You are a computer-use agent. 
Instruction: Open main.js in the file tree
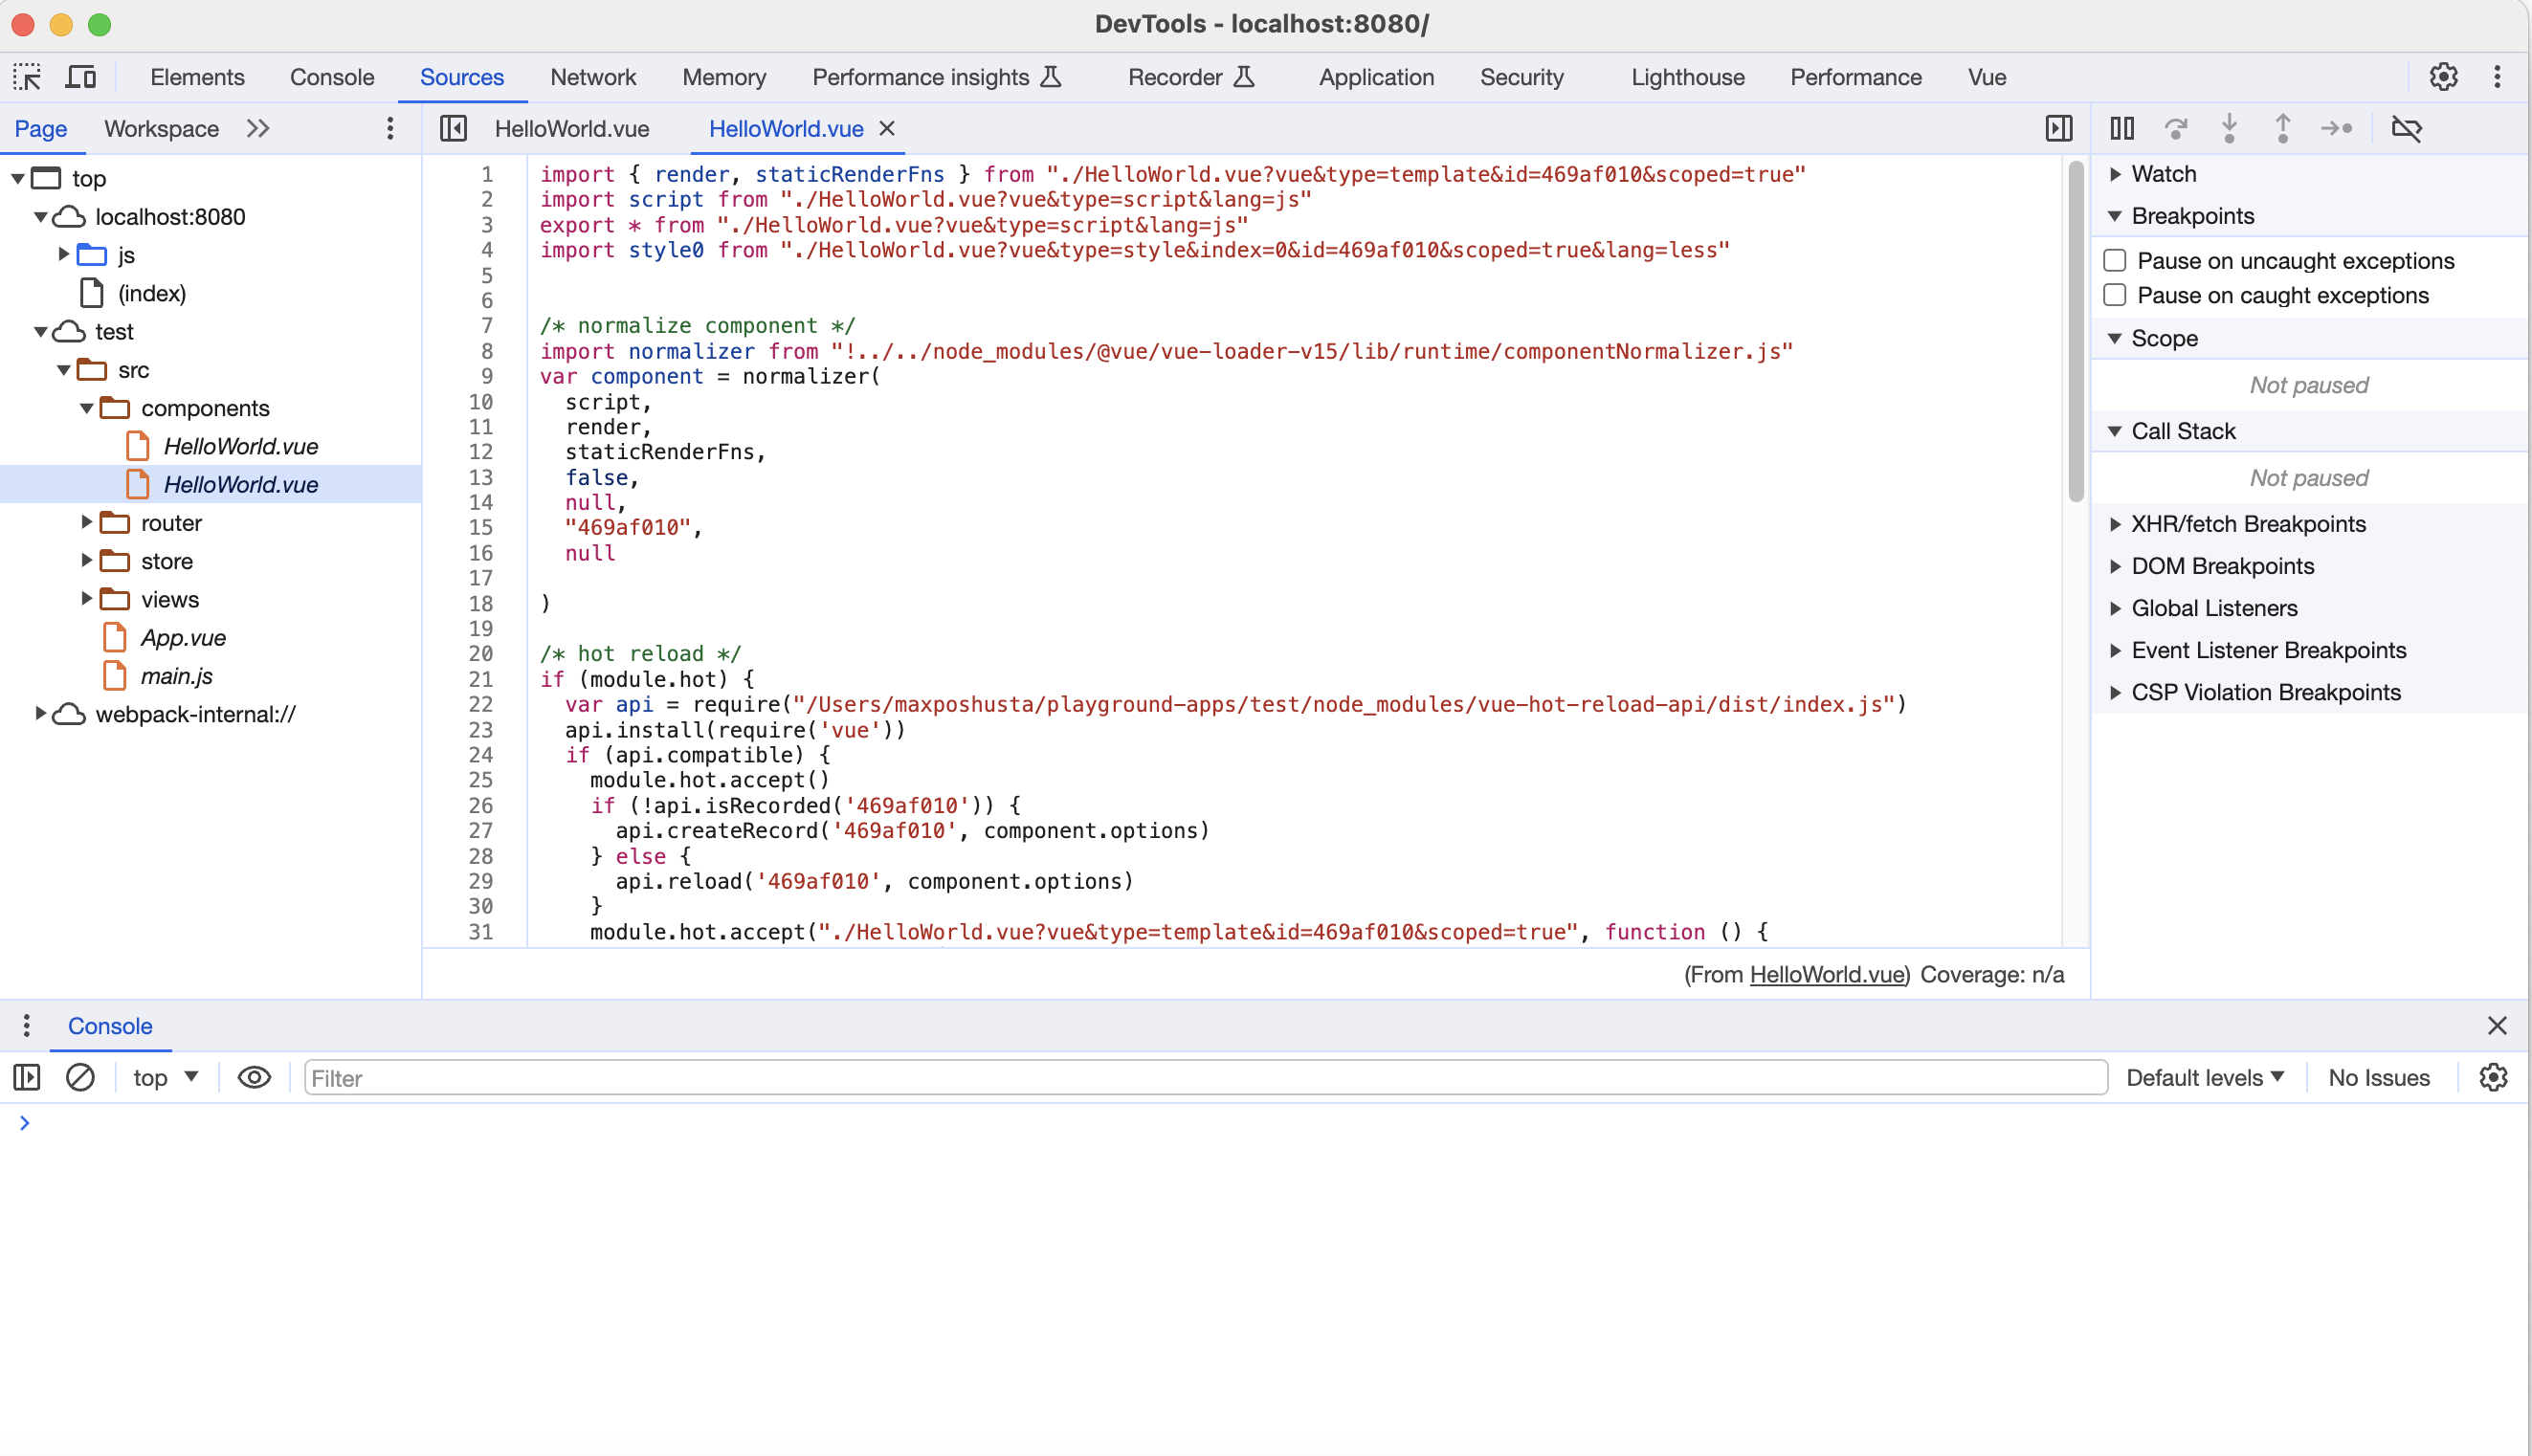click(x=176, y=676)
